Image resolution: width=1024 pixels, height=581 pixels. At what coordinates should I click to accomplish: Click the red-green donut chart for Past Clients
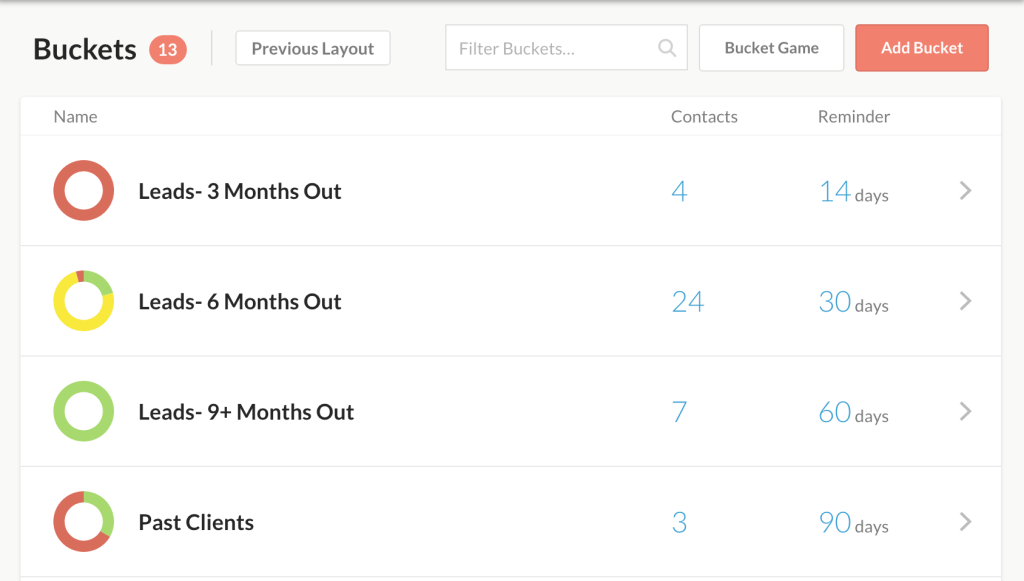[x=83, y=521]
